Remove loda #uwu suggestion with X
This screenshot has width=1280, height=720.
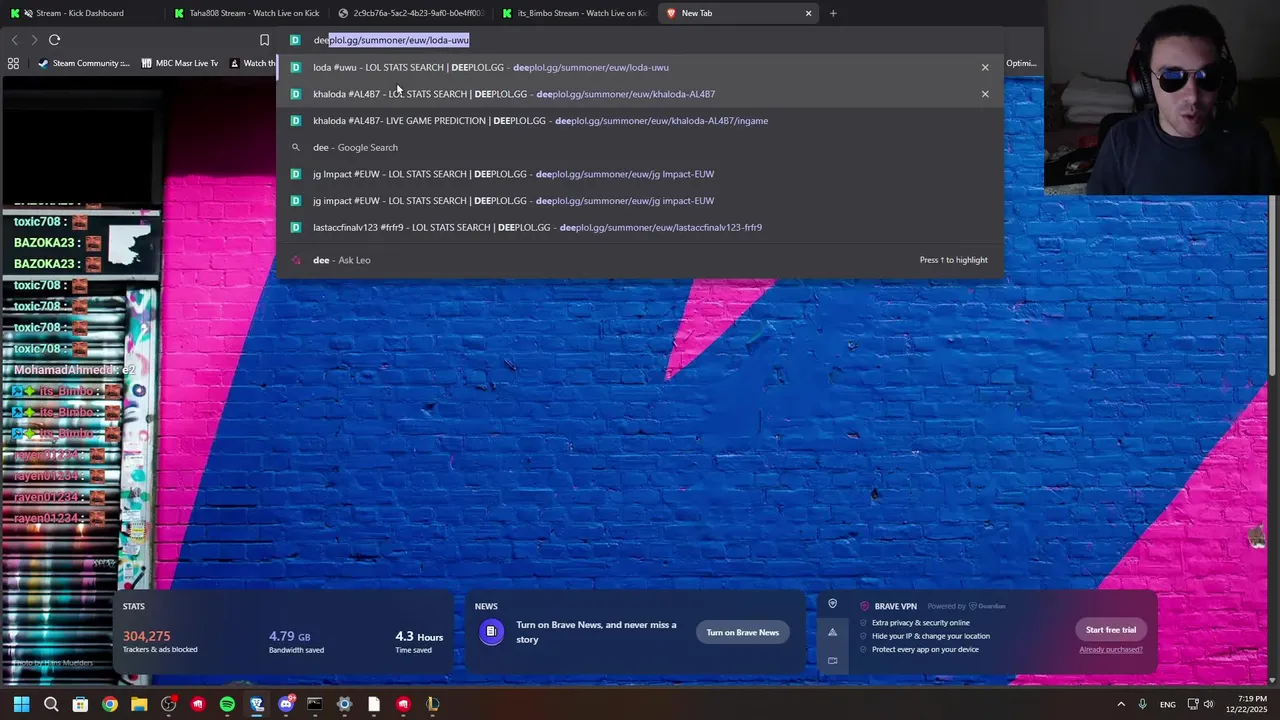coord(985,67)
